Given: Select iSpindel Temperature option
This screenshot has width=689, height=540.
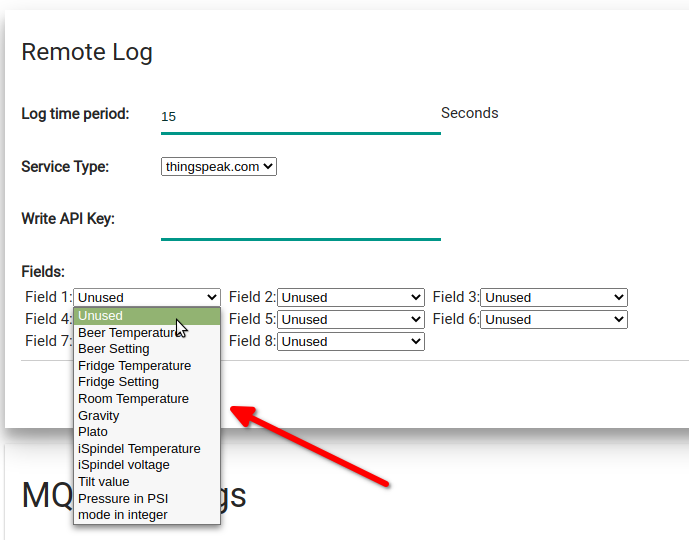Looking at the screenshot, I should coord(147,449).
